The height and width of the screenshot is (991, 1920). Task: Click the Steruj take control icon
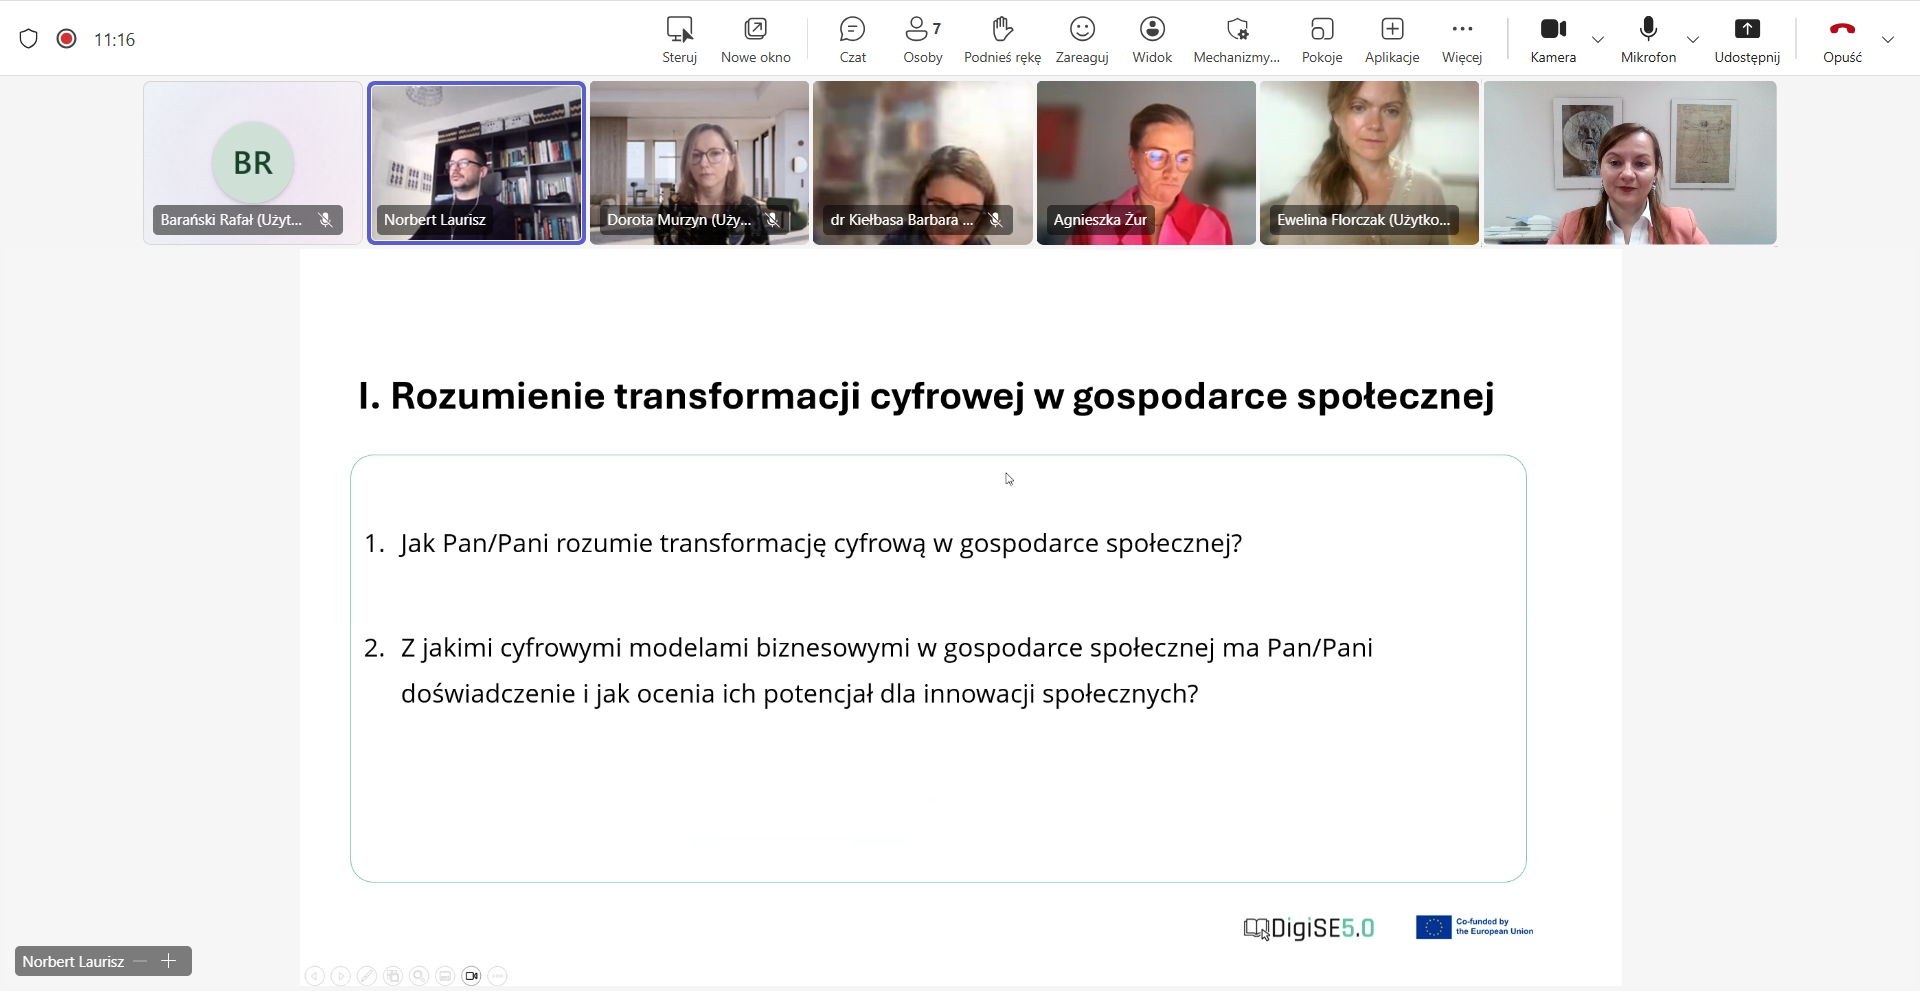click(x=680, y=39)
